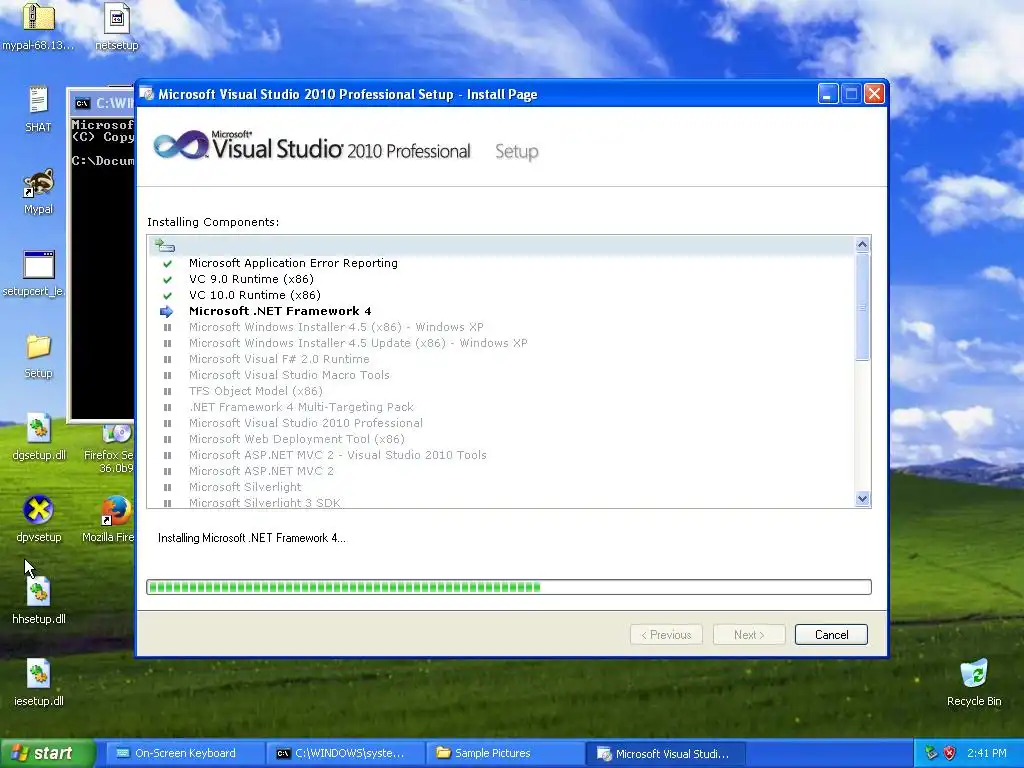Click pending icon beside TFS Object Model (x86)
Viewport: 1024px width, 768px height.
coord(167,391)
